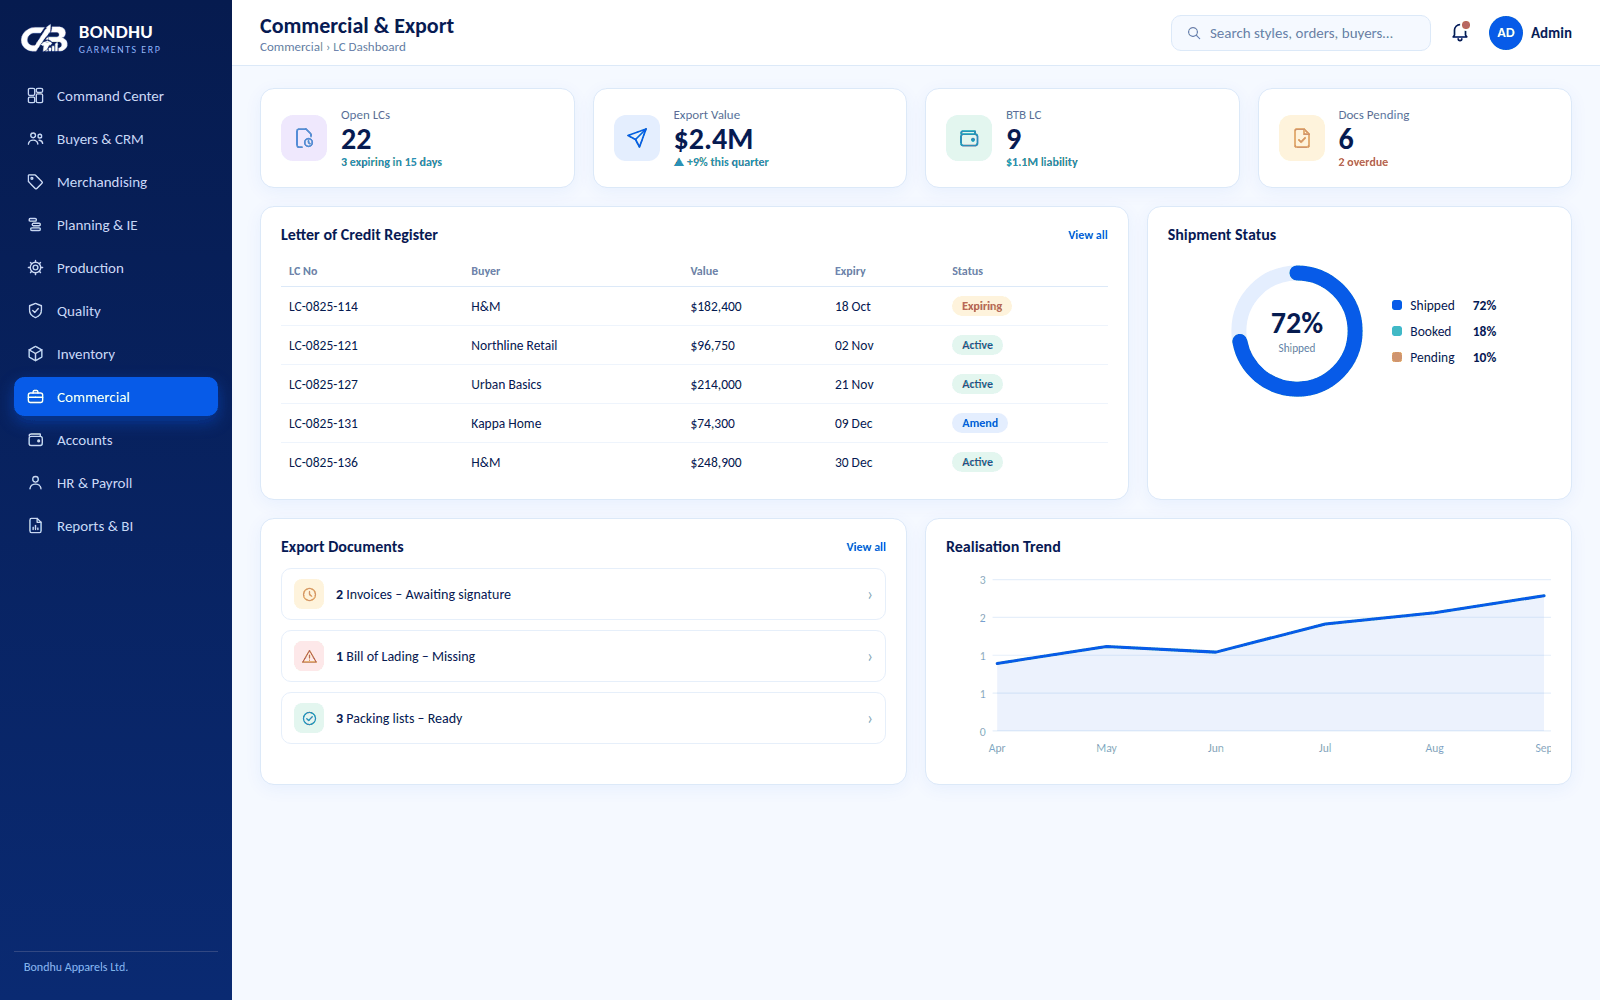Screen dimensions: 1600x1000
Task: Click the Command Center grid icon
Action: (36, 96)
